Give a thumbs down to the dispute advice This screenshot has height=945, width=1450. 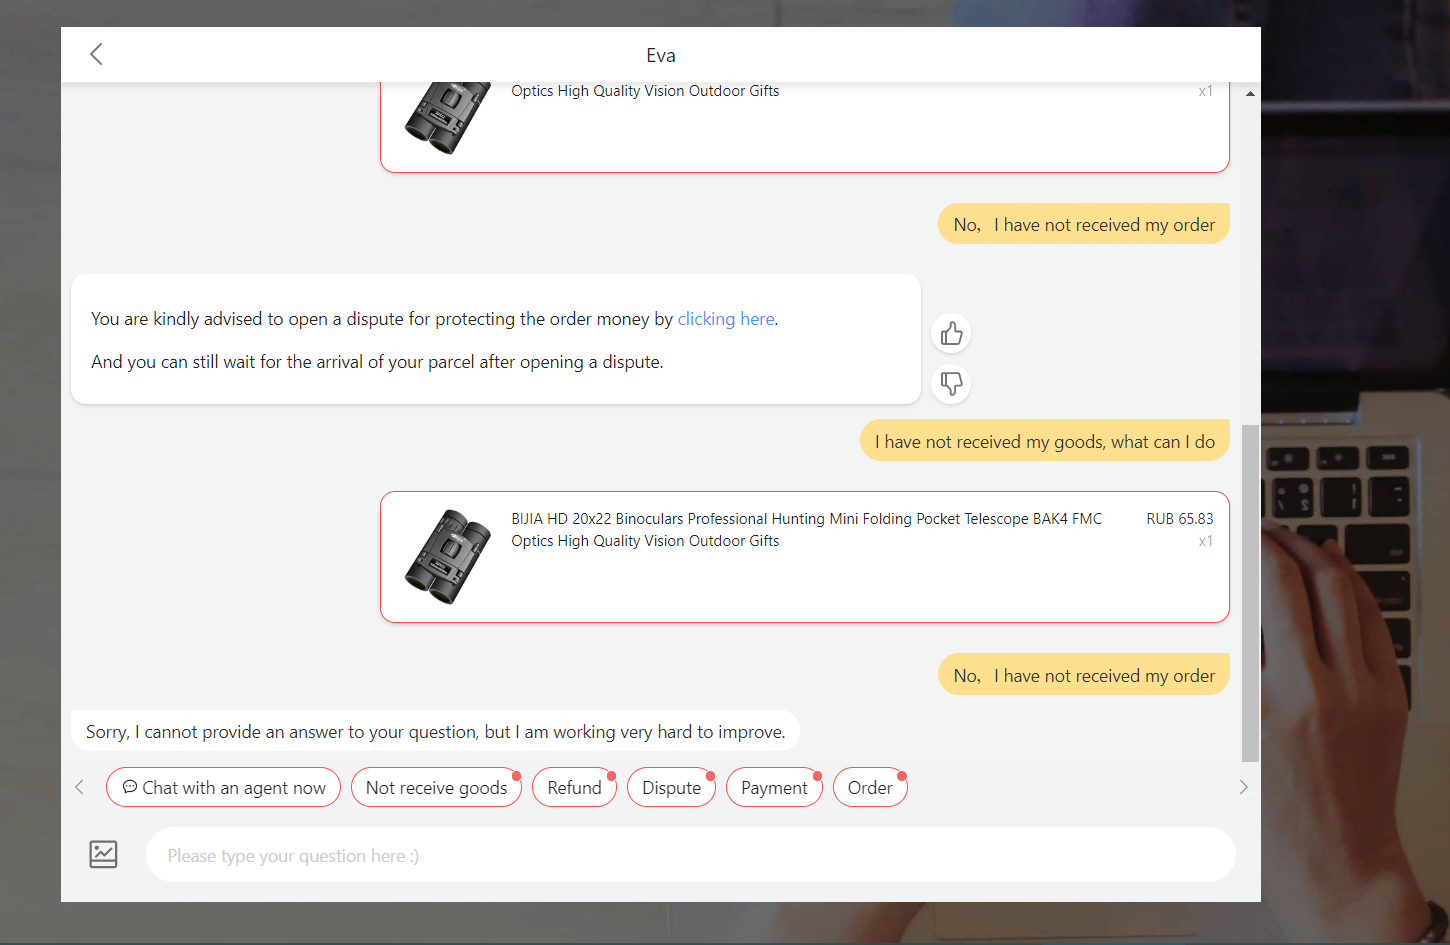[951, 383]
